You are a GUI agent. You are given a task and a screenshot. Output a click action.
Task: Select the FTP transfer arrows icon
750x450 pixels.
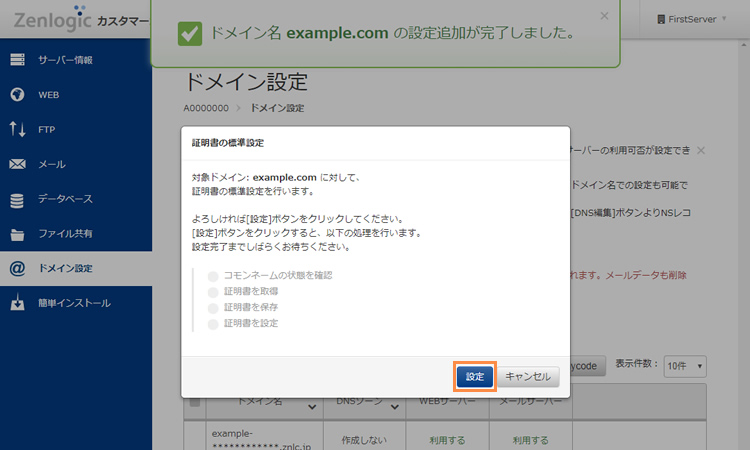tap(17, 129)
